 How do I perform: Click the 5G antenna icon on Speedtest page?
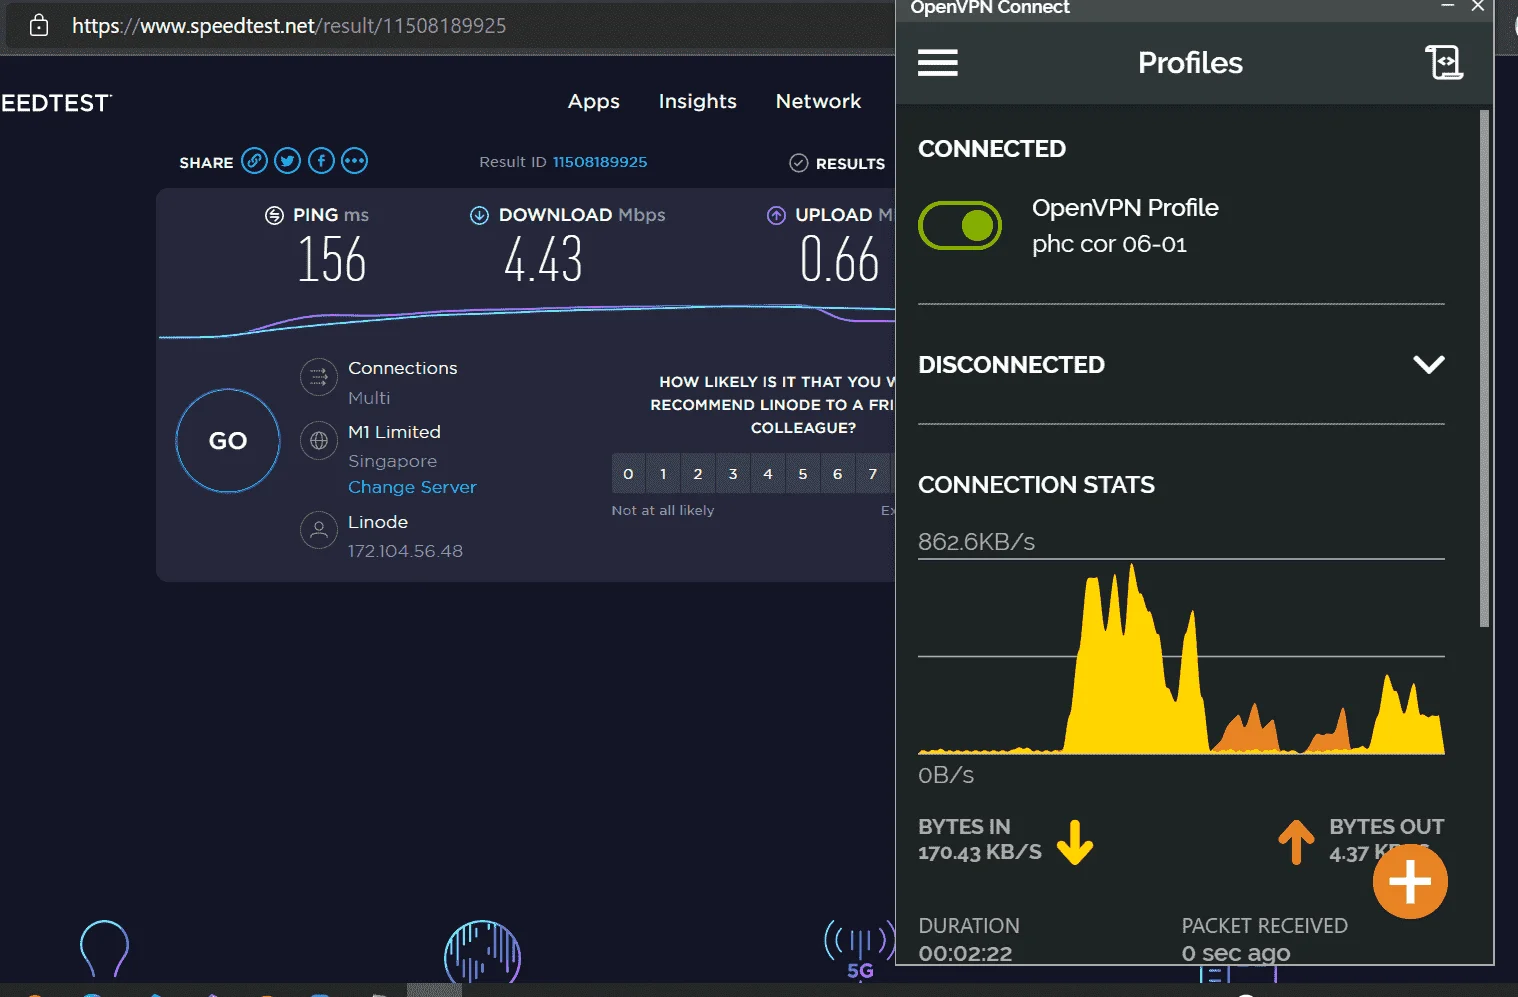858,950
